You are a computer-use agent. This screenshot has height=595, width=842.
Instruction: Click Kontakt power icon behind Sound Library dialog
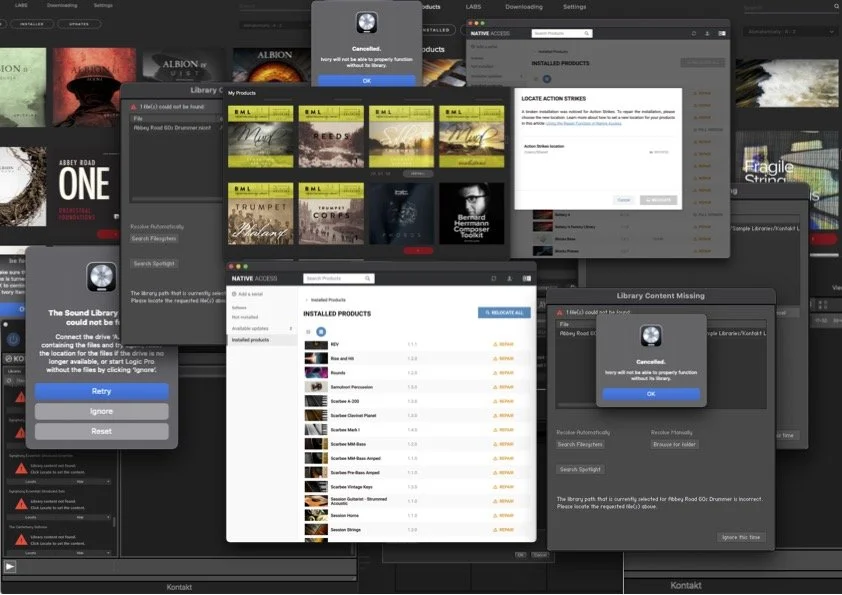click(13, 339)
